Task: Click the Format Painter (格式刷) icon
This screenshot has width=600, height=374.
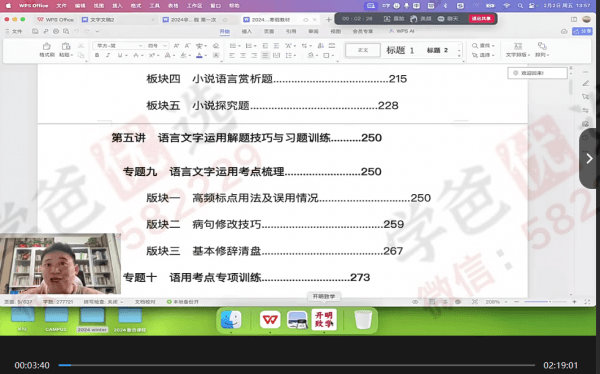Action: [47, 46]
